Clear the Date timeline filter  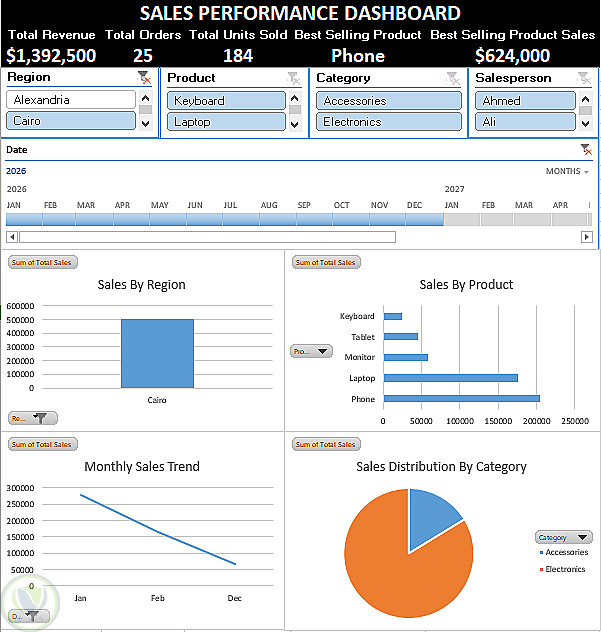pos(586,150)
